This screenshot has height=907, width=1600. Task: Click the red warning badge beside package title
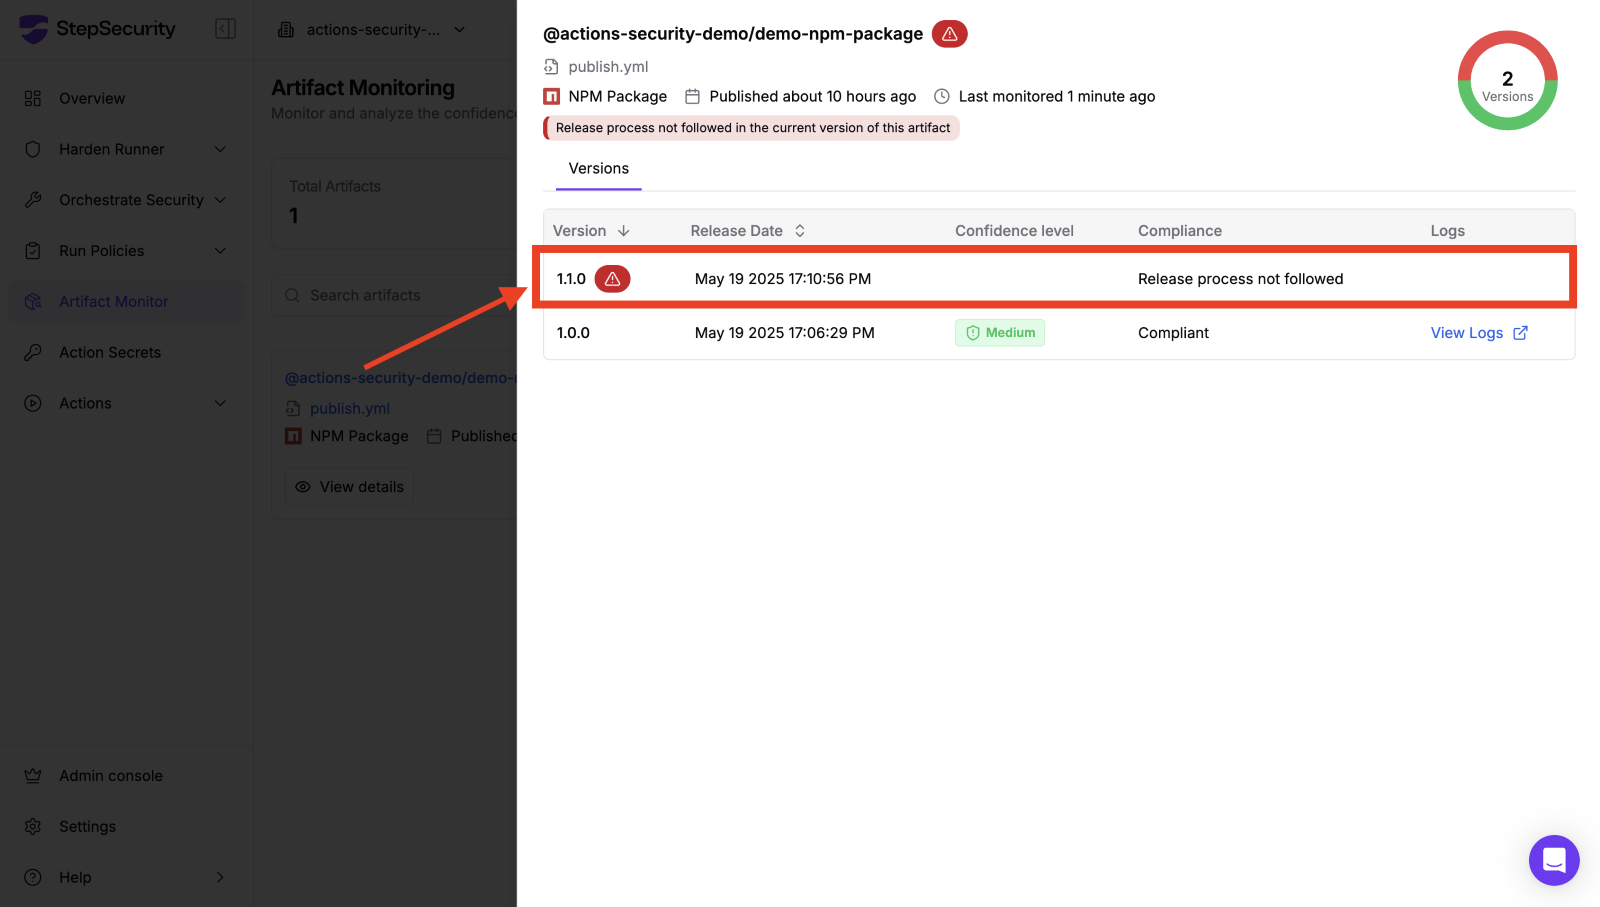(950, 34)
